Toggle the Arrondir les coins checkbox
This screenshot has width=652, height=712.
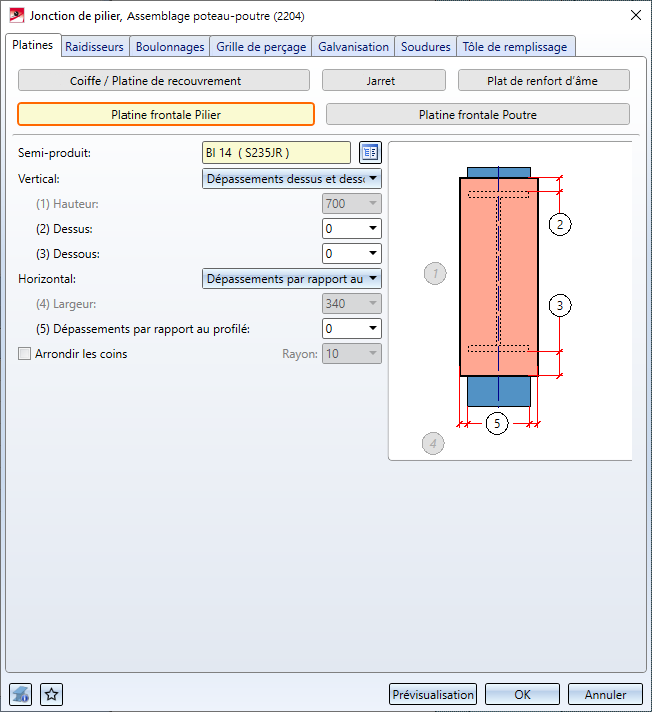[25, 354]
